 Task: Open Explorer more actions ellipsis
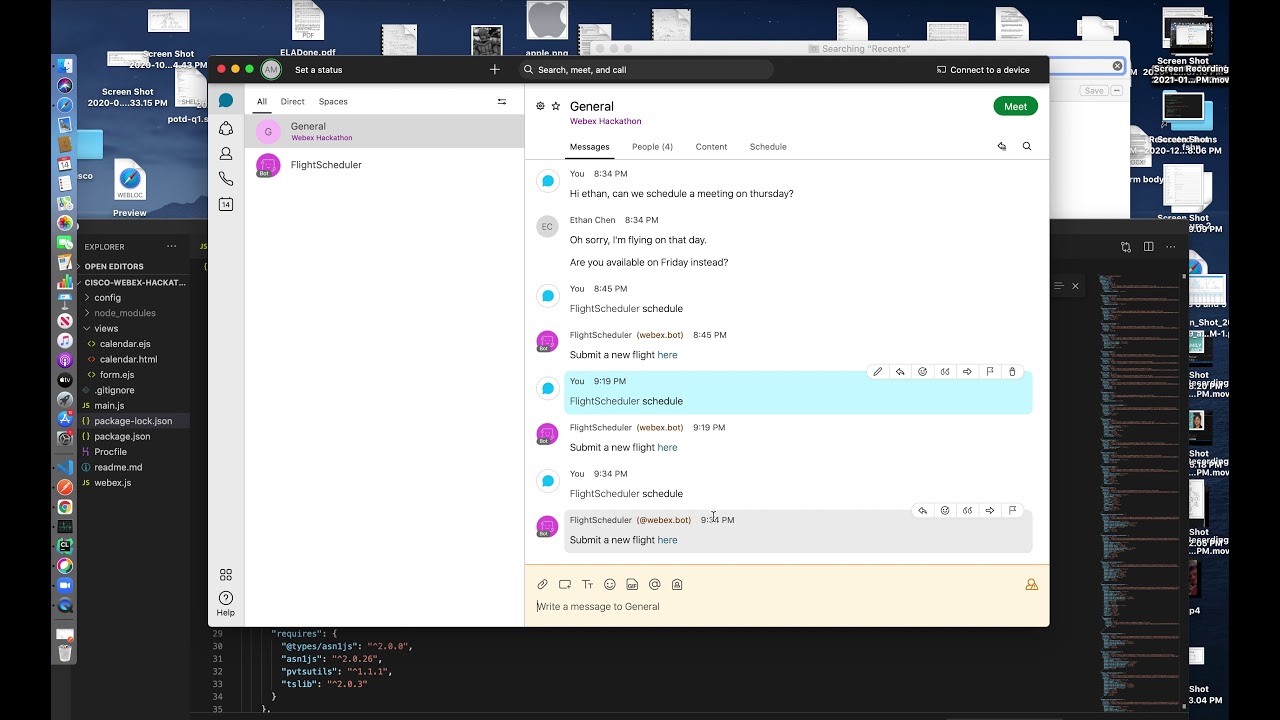171,247
